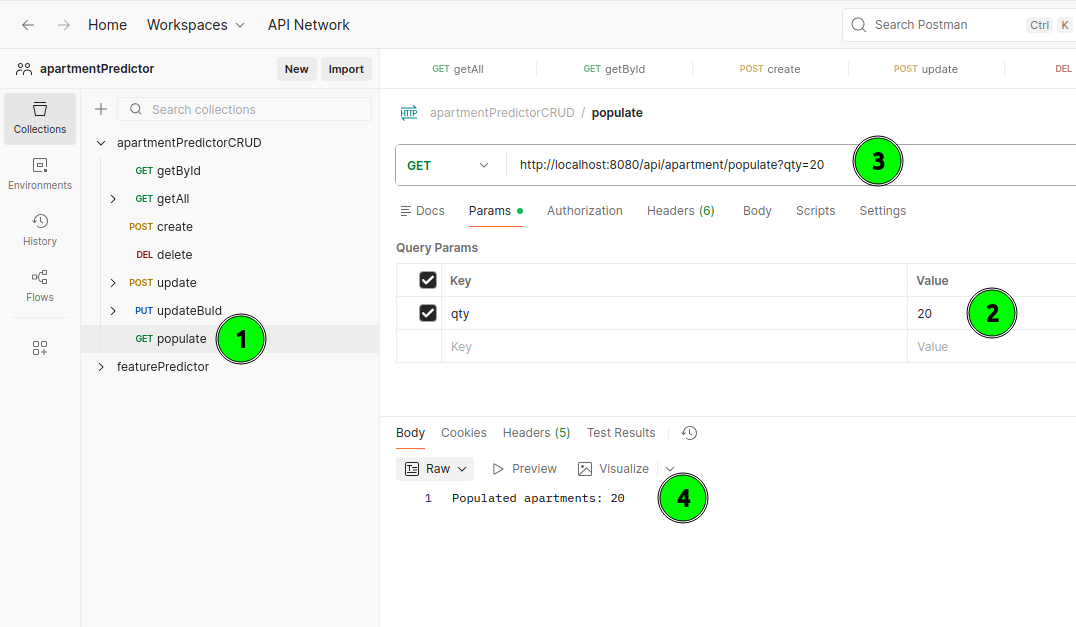This screenshot has width=1076, height=627.
Task: Open the GET method dropdown
Action: pos(450,165)
